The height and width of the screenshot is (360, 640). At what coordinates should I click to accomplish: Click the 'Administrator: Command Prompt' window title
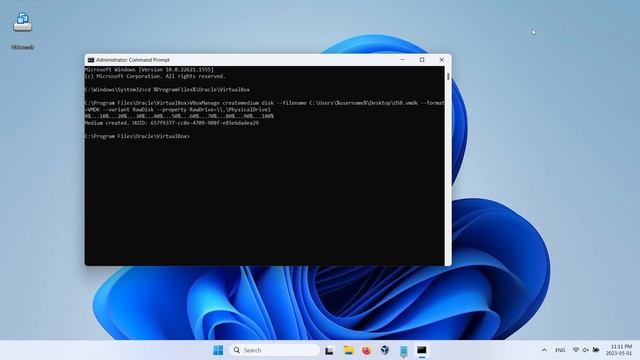[x=133, y=60]
